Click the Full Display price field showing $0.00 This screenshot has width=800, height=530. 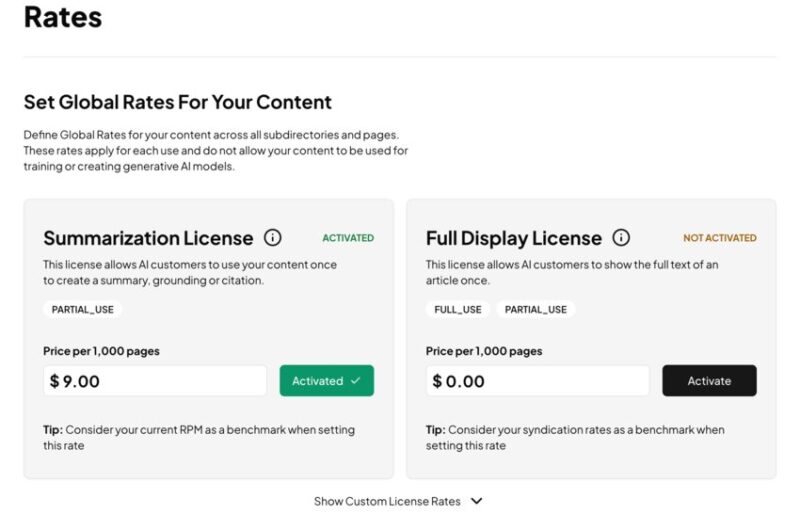[x=538, y=381]
